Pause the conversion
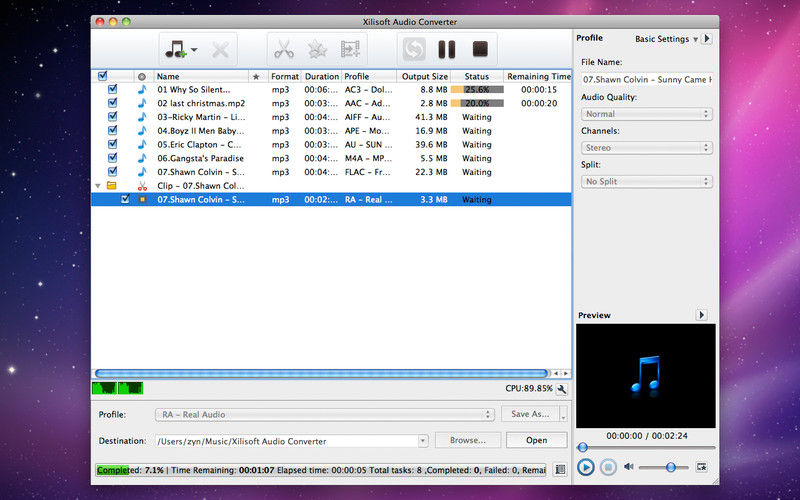Image resolution: width=800 pixels, height=500 pixels. coord(446,49)
